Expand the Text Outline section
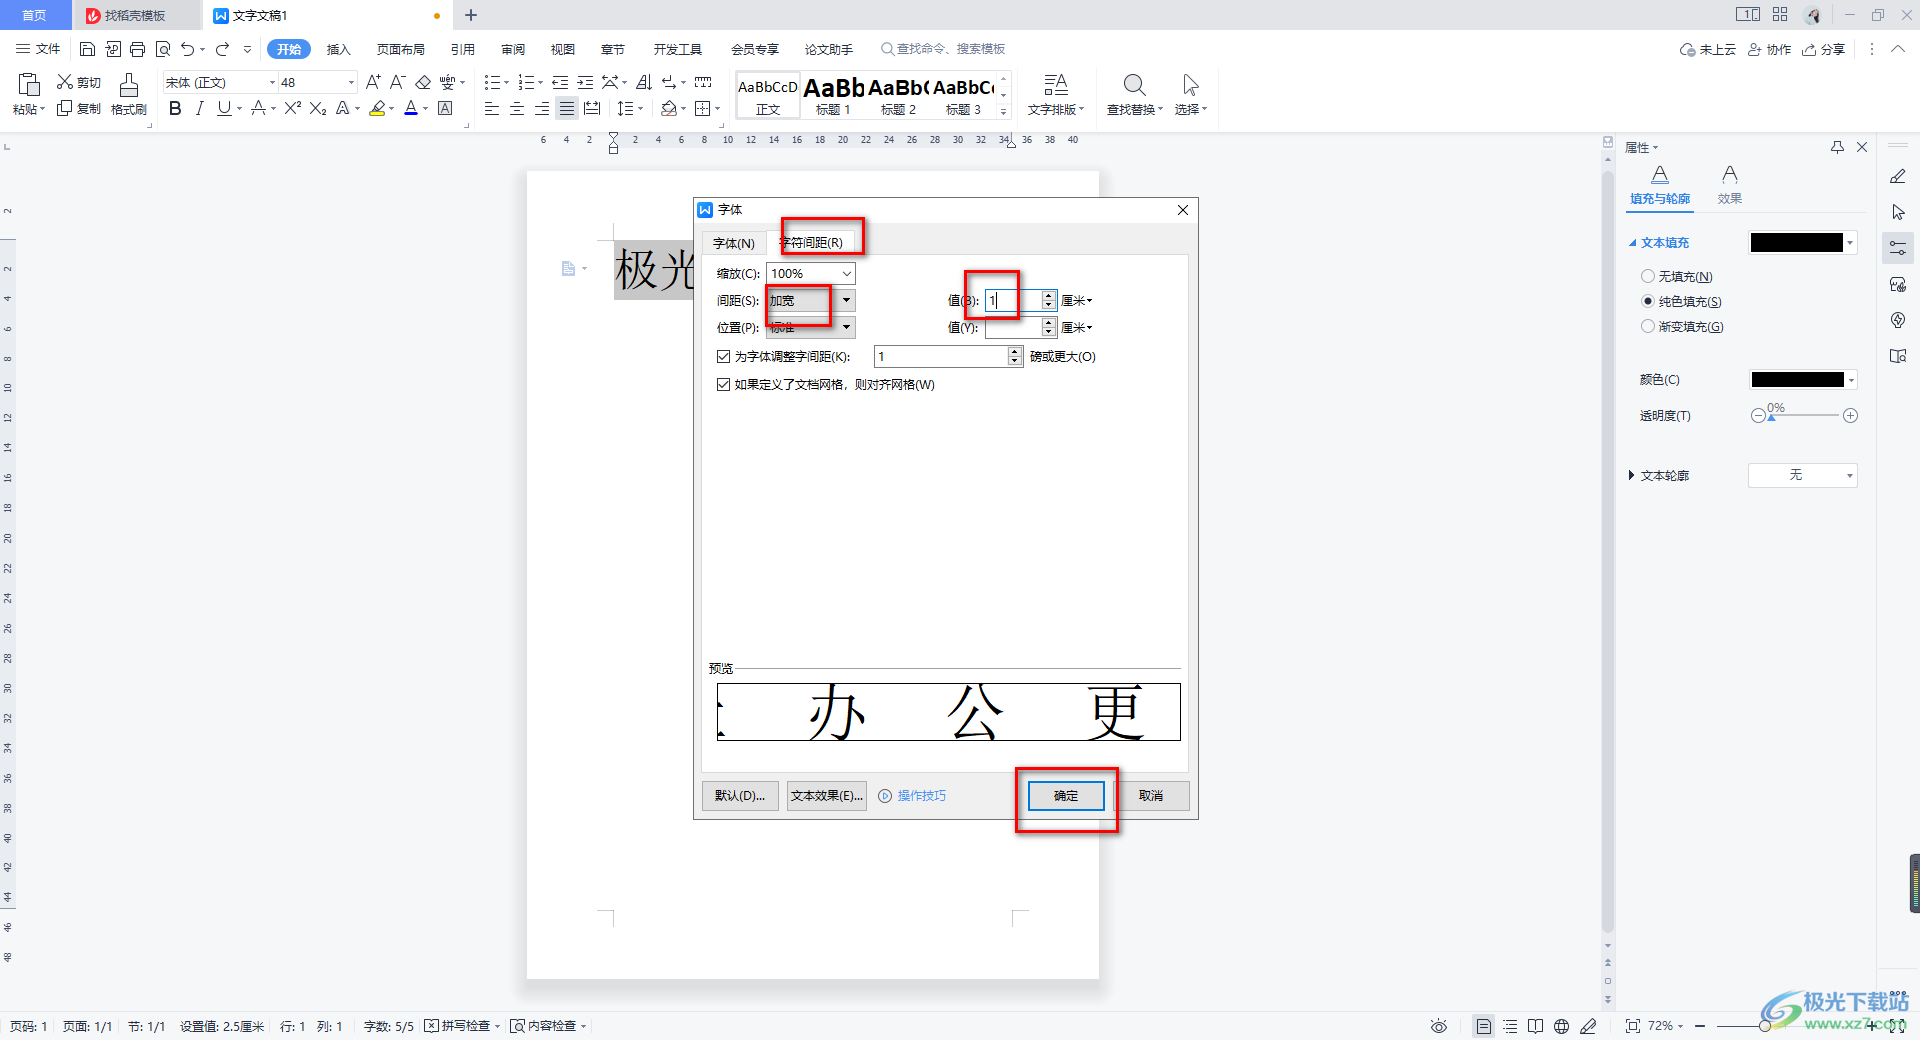The width and height of the screenshot is (1920, 1040). (1631, 475)
